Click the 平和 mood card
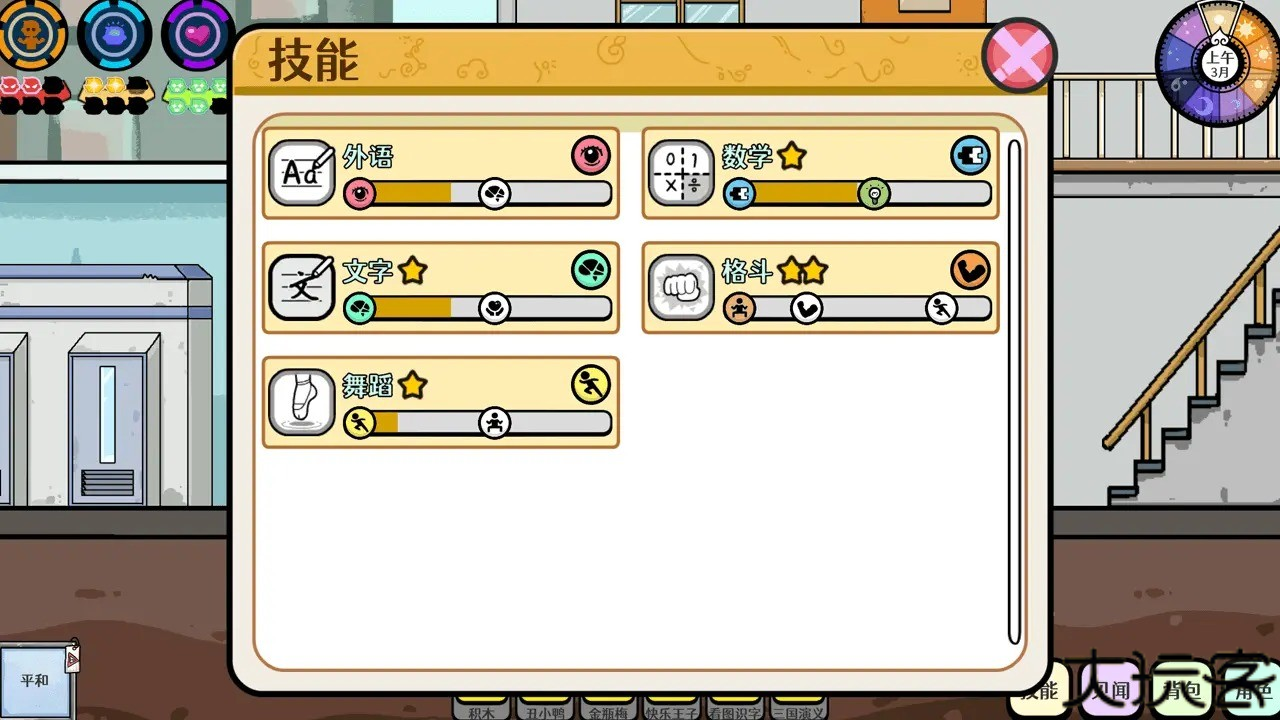 click(37, 681)
